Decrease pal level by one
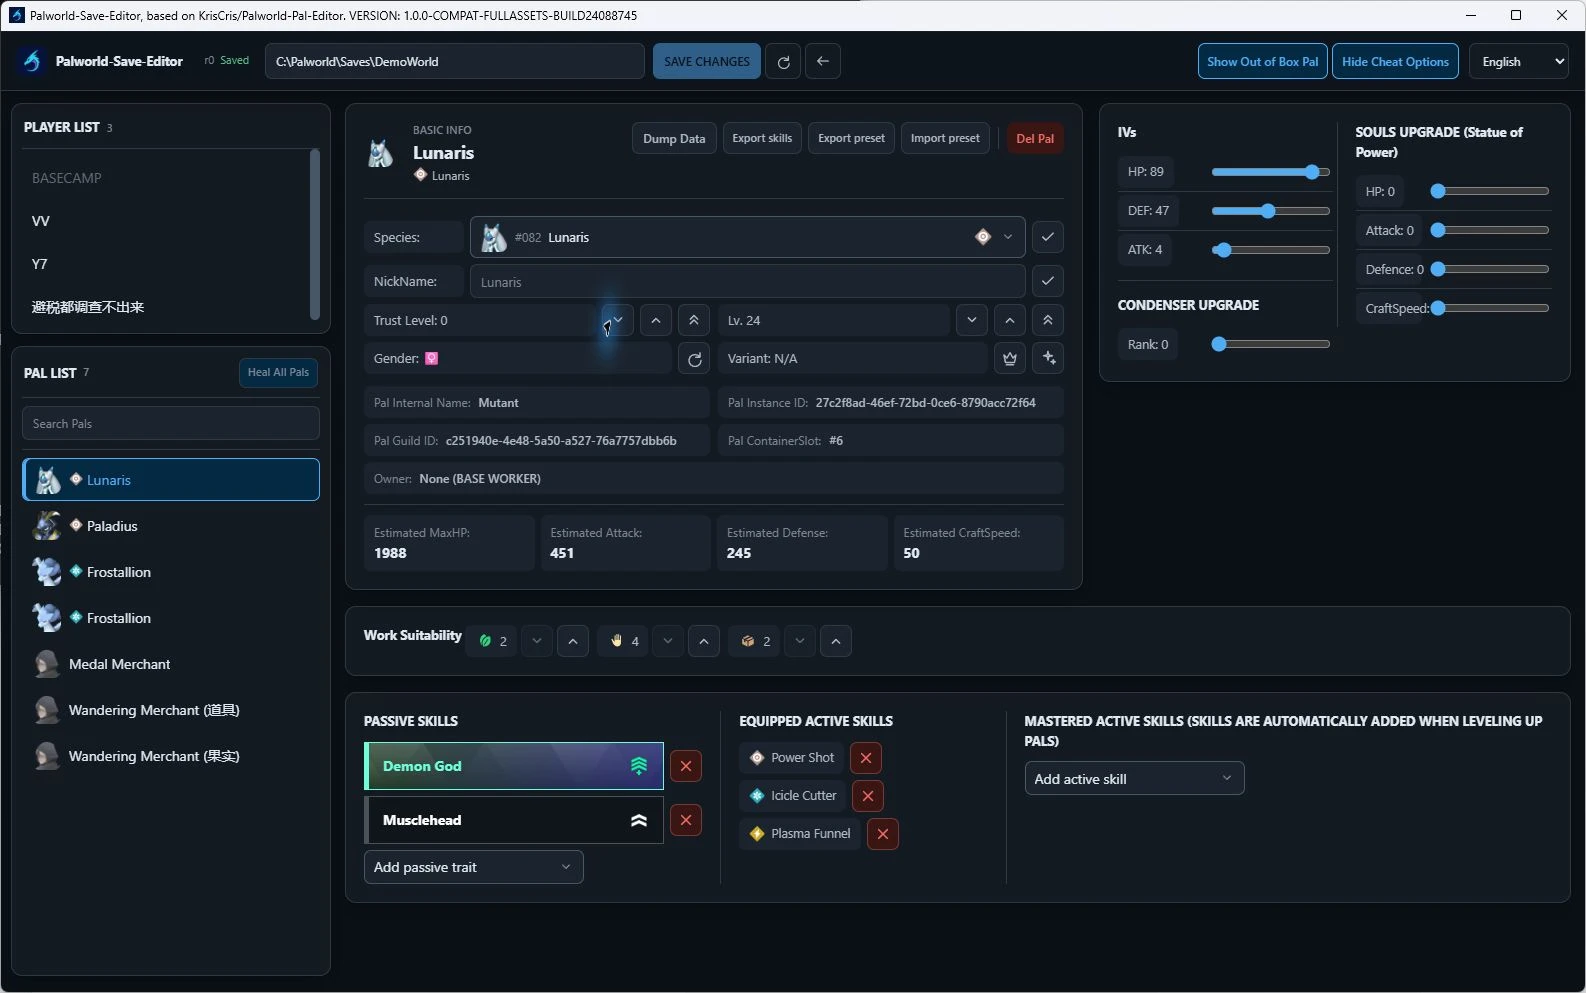Image resolution: width=1586 pixels, height=993 pixels. [971, 320]
